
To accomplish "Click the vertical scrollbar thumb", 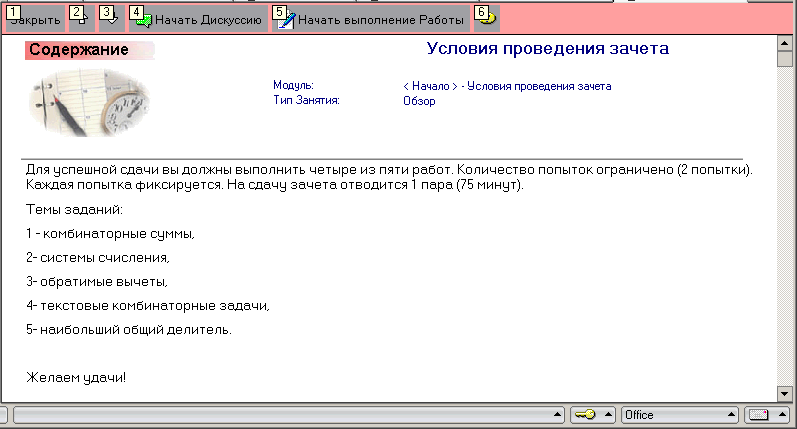I will pos(785,59).
